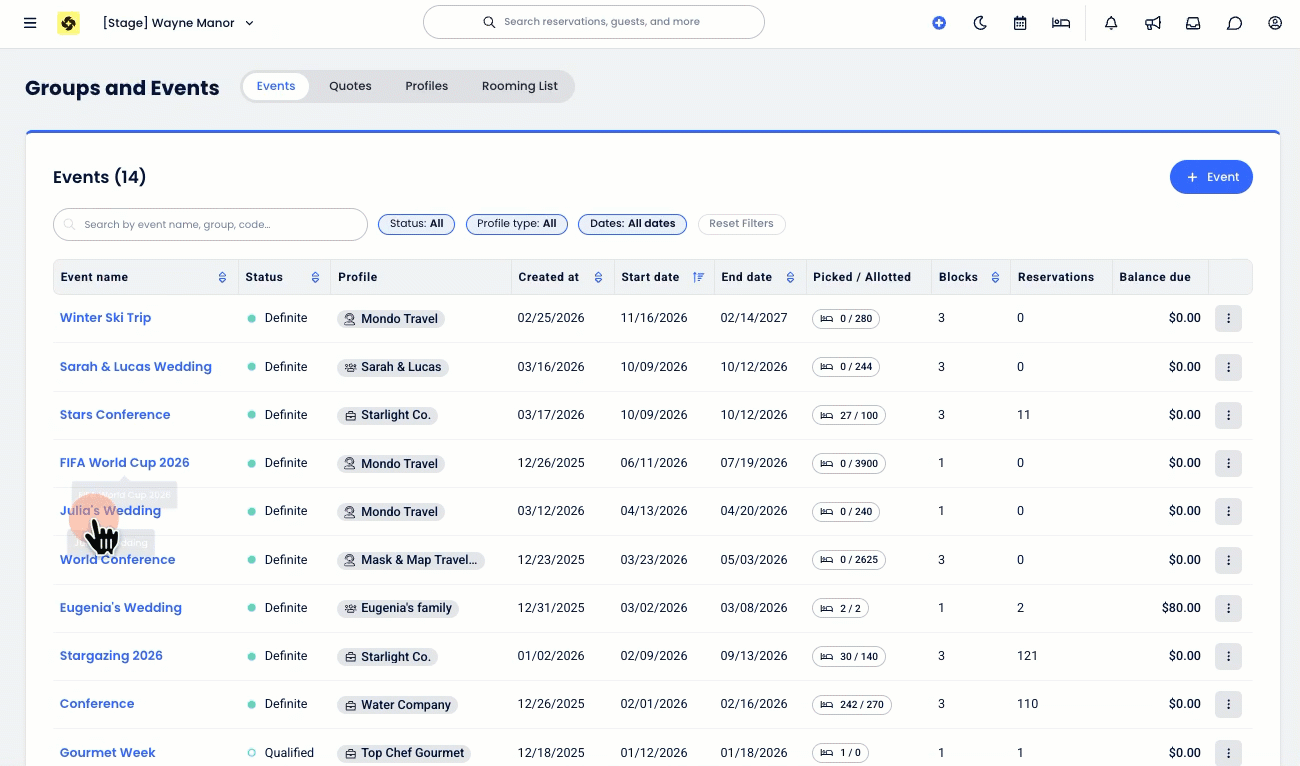Sort table by Start date column
Screen dimensions: 1300x766
pos(698,277)
